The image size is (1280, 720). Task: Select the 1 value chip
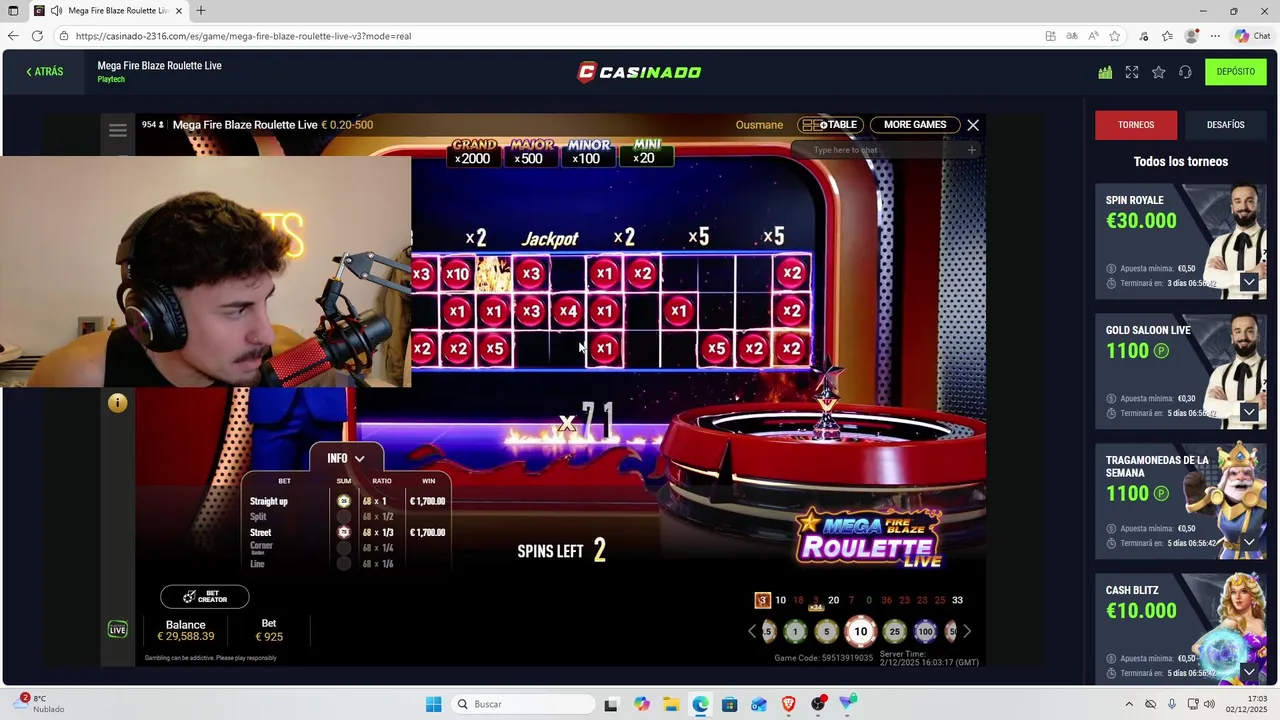coord(795,631)
